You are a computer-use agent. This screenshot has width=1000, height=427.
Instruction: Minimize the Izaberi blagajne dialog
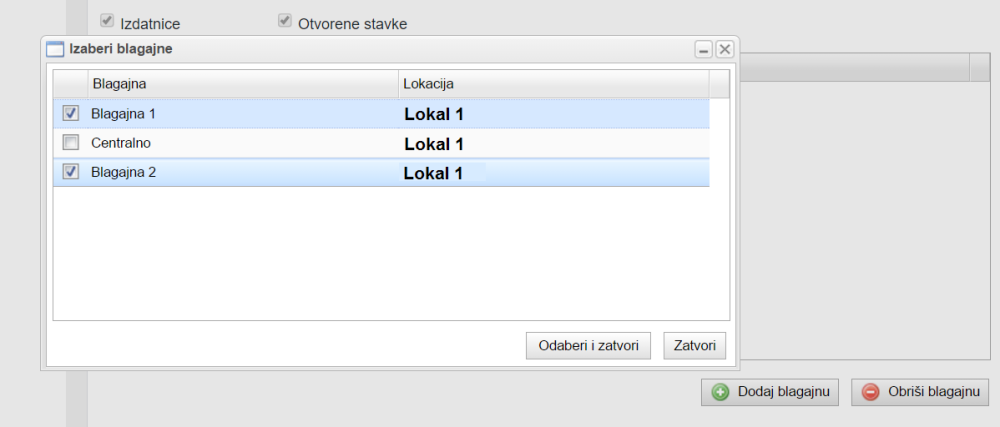point(704,49)
